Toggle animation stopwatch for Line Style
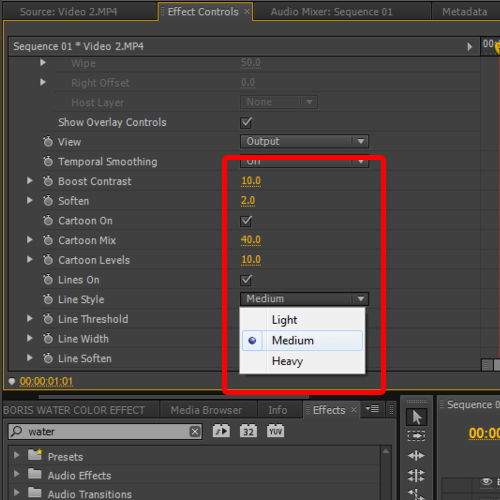 coord(48,299)
